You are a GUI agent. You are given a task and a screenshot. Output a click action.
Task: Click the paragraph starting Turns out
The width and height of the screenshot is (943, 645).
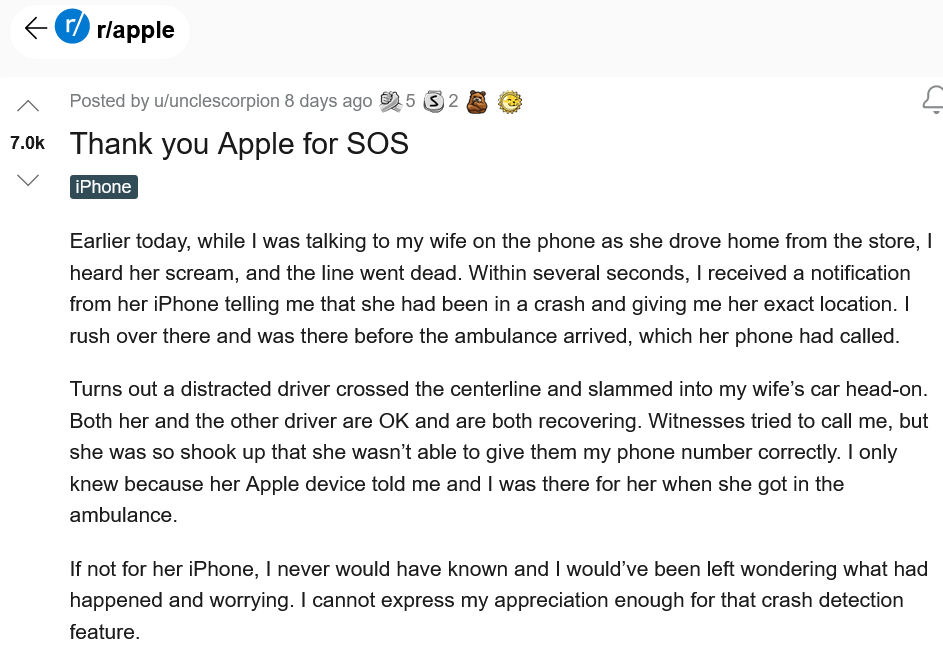499,452
